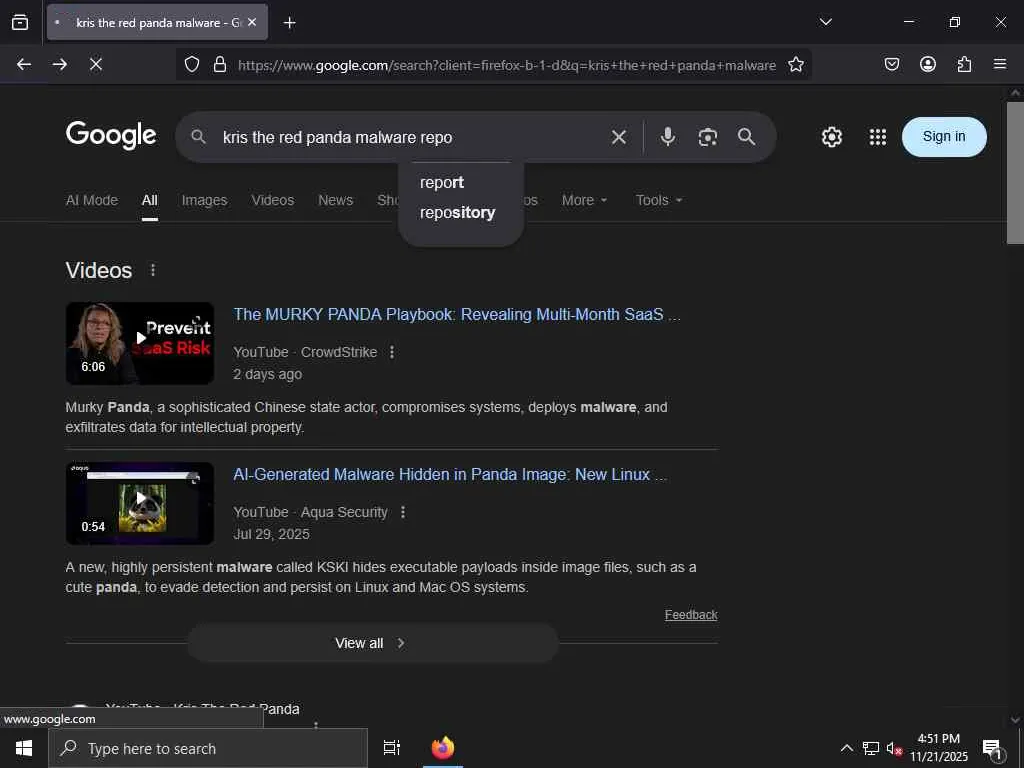The image size is (1024, 768).
Task: Open Google quick settings gear
Action: click(x=831, y=136)
